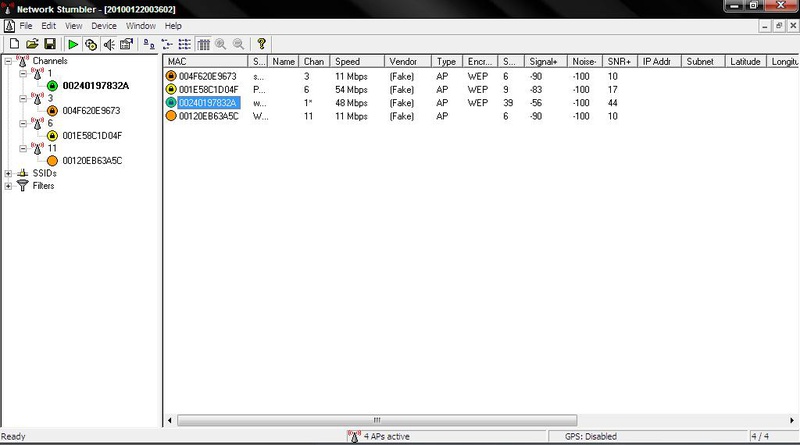Open the Device menu
The image size is (800, 445).
coord(104,26)
